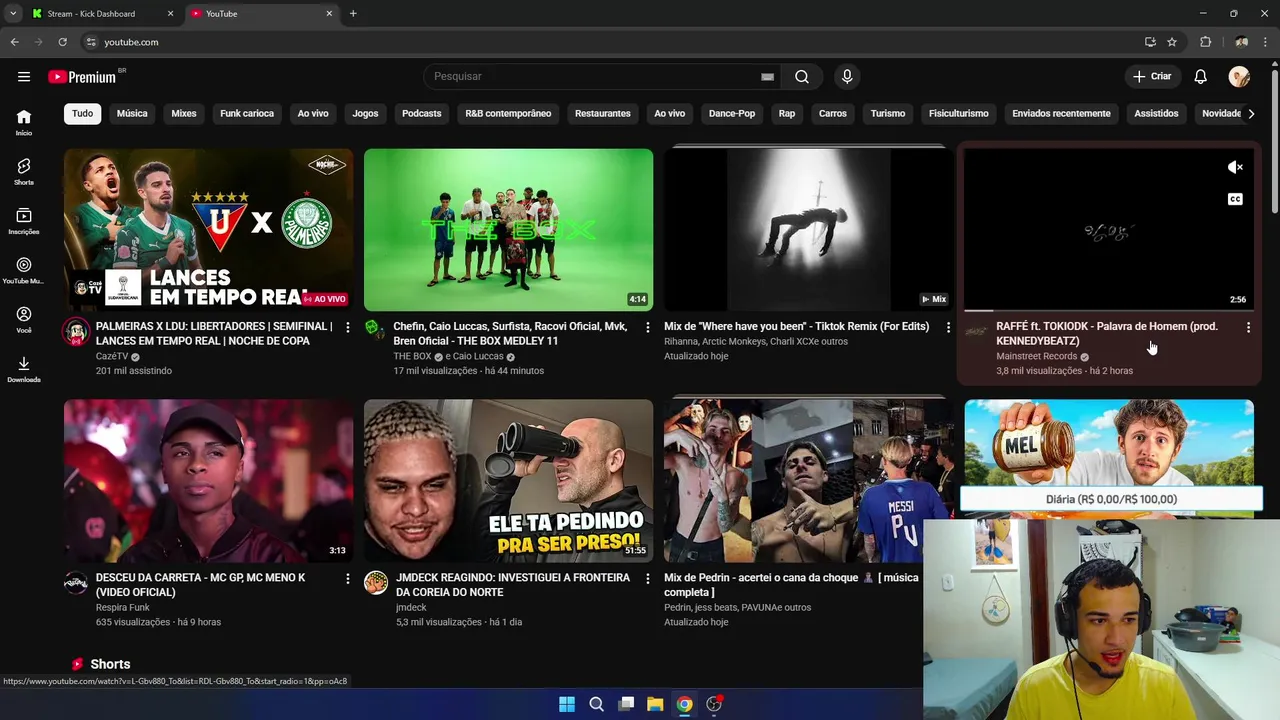This screenshot has height=720, width=1280.
Task: Start voice search with the microphone
Action: [x=847, y=77]
